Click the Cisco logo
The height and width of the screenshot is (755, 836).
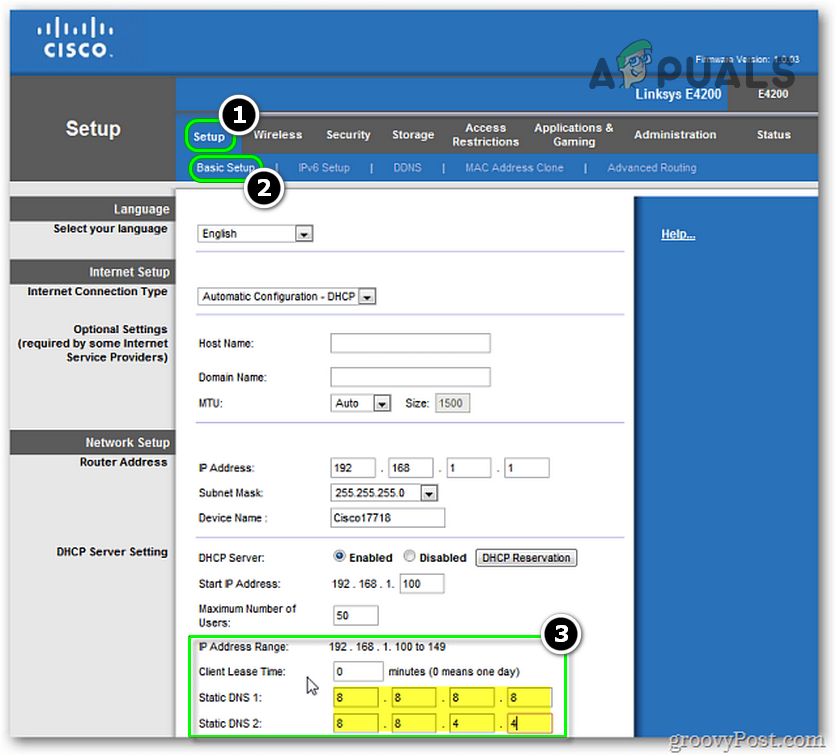75,38
